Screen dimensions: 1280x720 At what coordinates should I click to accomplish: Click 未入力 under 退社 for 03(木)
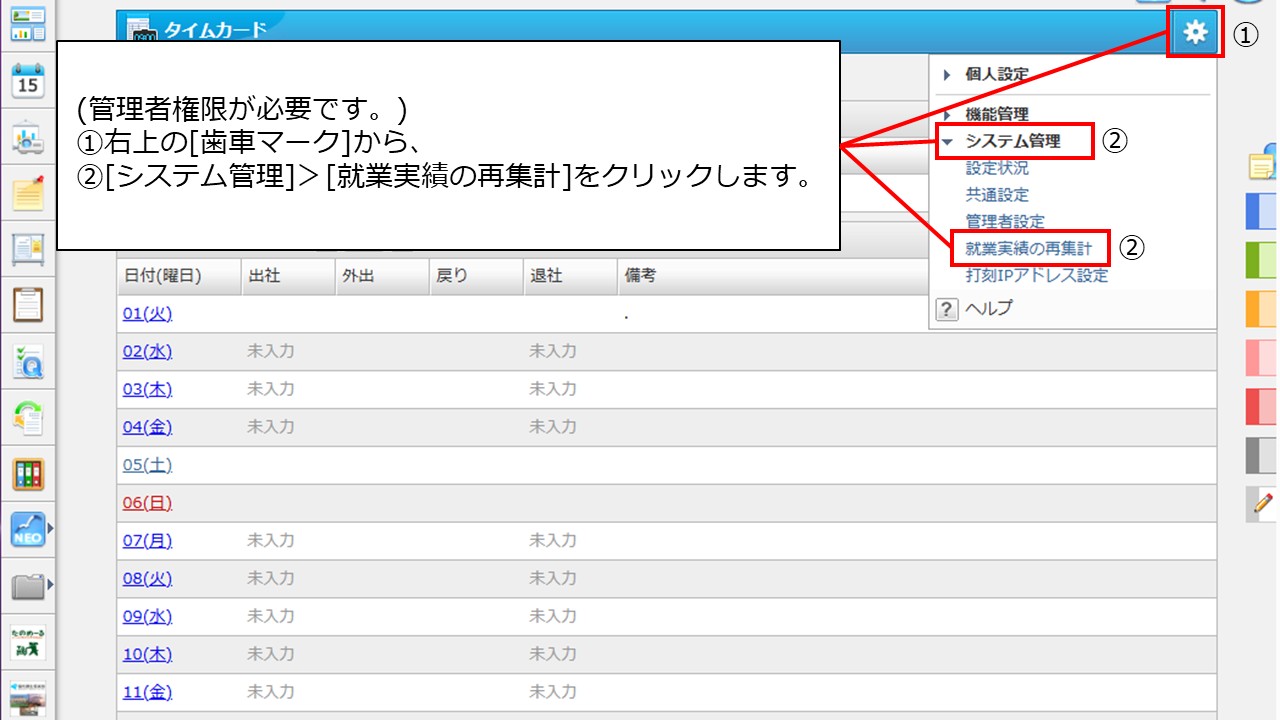[x=552, y=389]
